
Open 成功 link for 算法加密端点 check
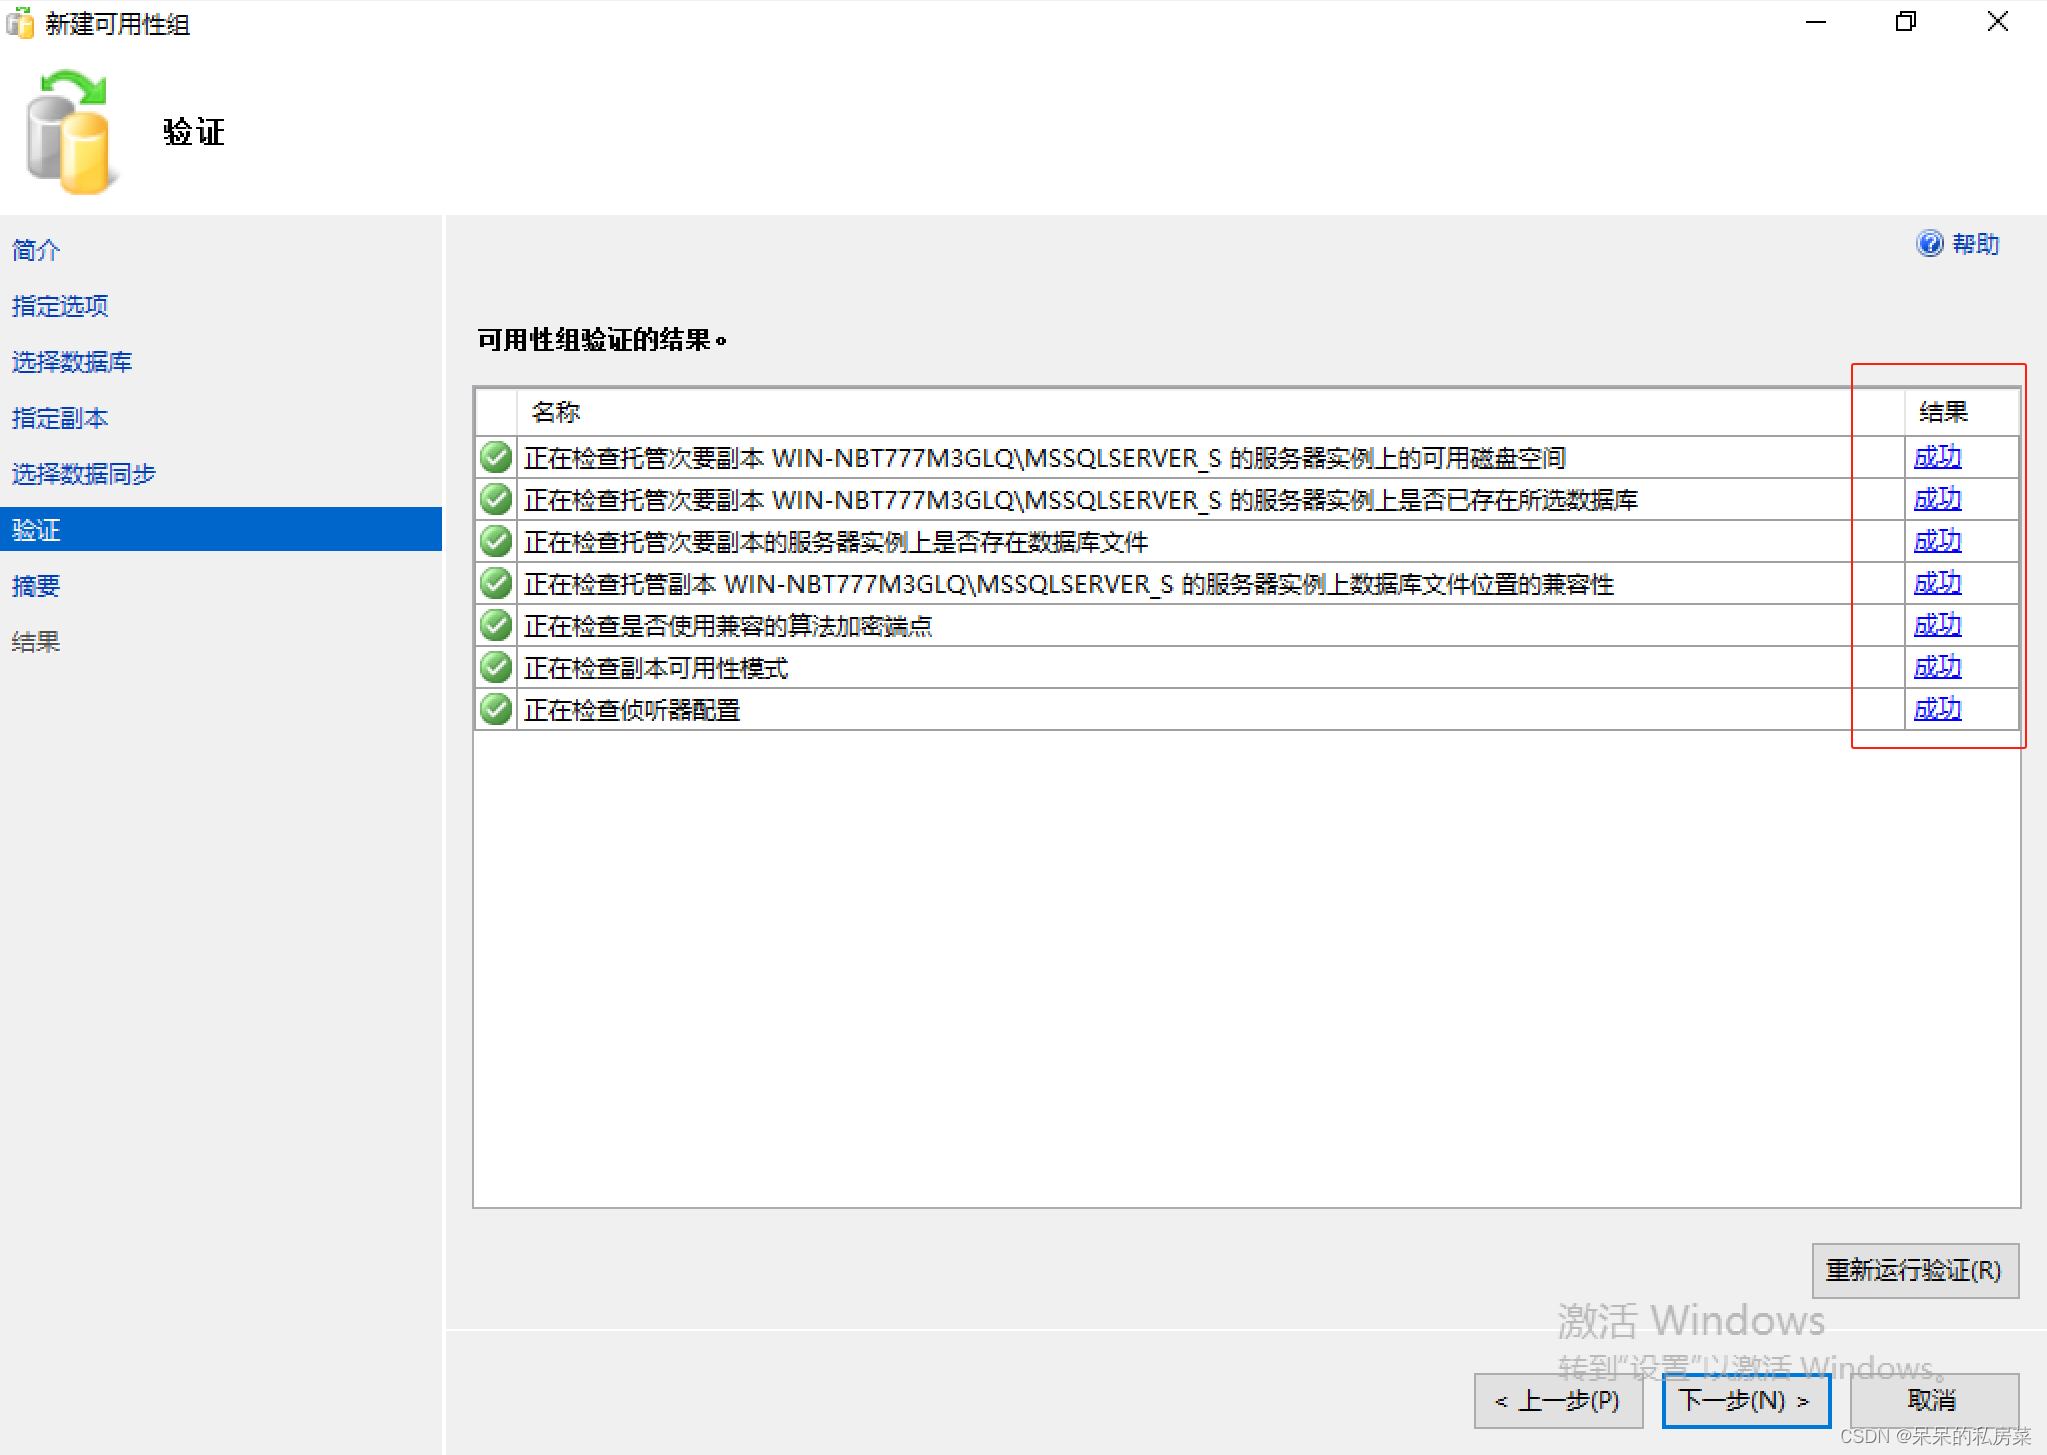pos(1937,626)
